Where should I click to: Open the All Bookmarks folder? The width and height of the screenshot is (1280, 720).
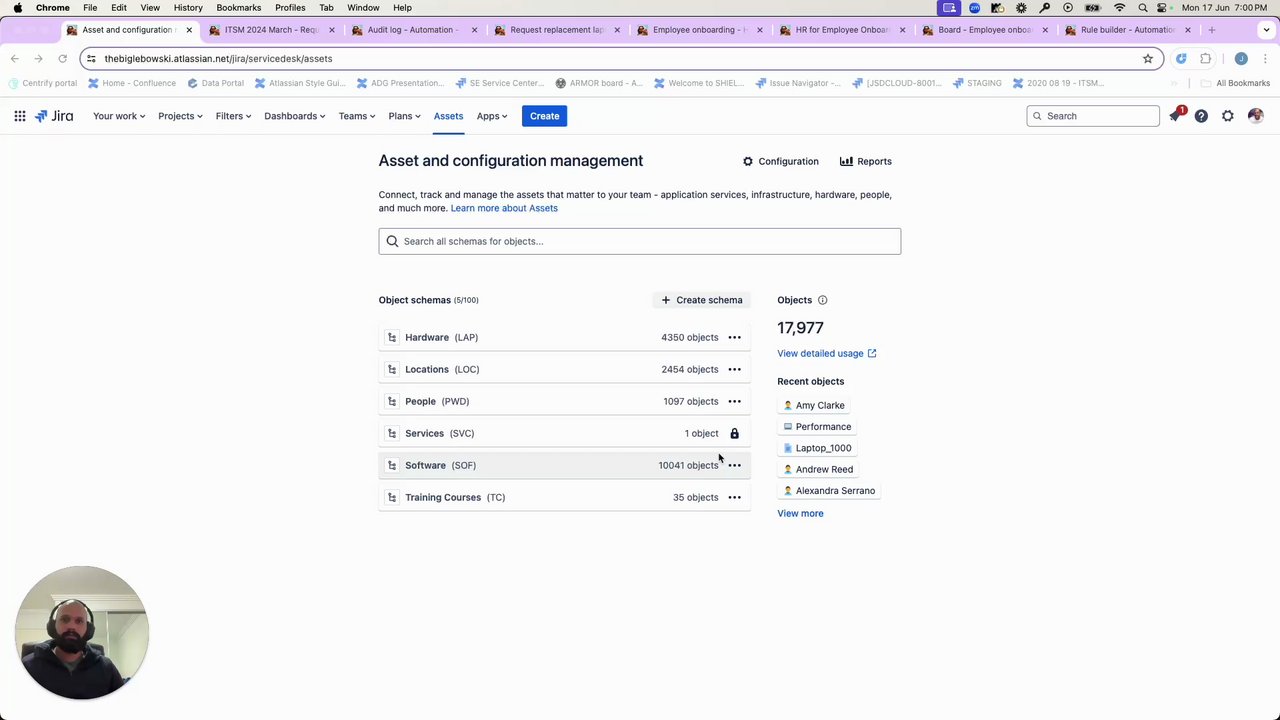click(x=1235, y=83)
